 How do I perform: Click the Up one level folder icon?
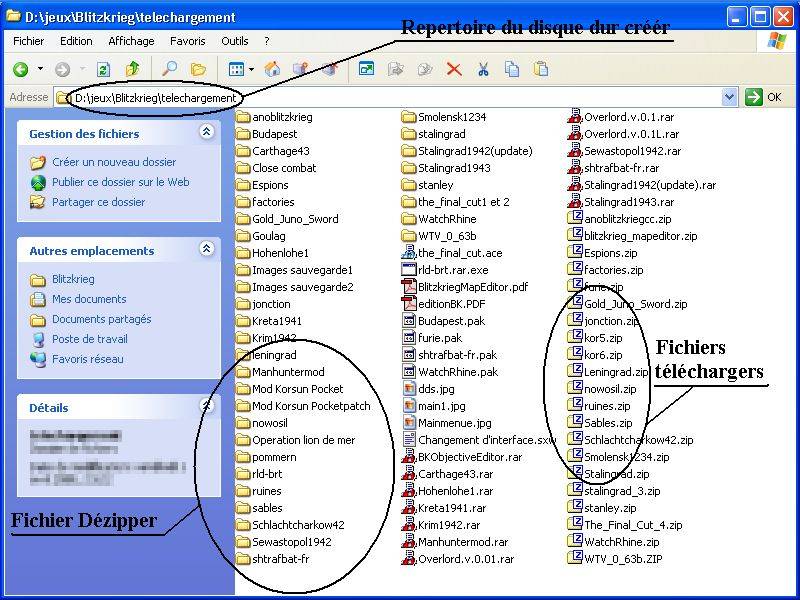(132, 69)
